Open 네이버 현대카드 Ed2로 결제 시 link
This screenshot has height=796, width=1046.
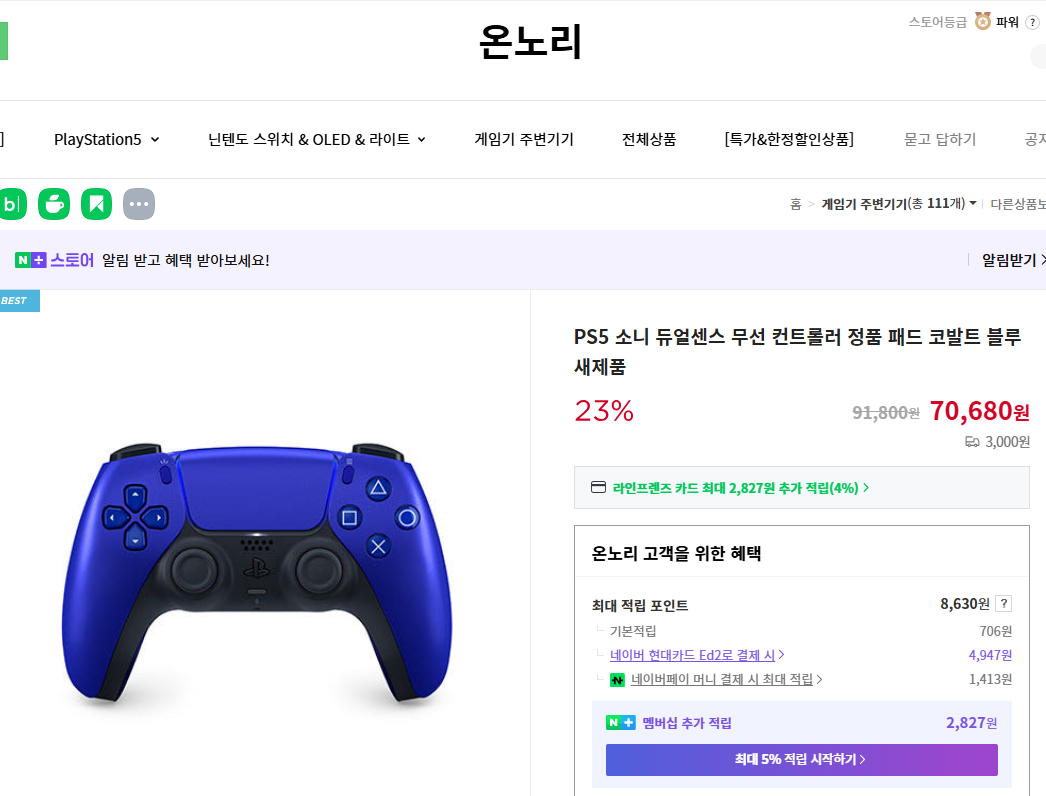tap(697, 655)
